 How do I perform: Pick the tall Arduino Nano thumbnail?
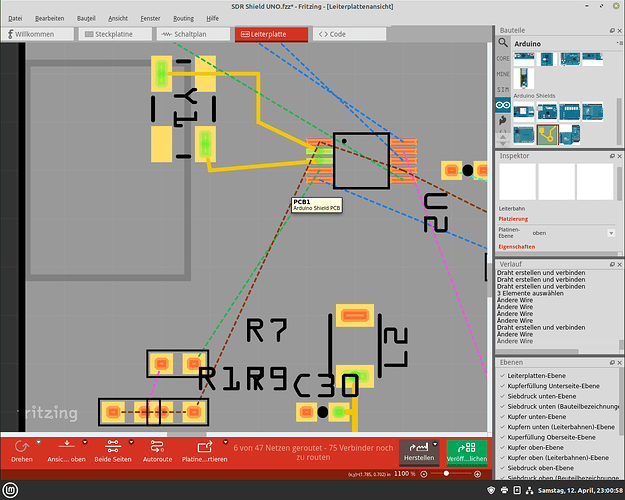pos(524,78)
